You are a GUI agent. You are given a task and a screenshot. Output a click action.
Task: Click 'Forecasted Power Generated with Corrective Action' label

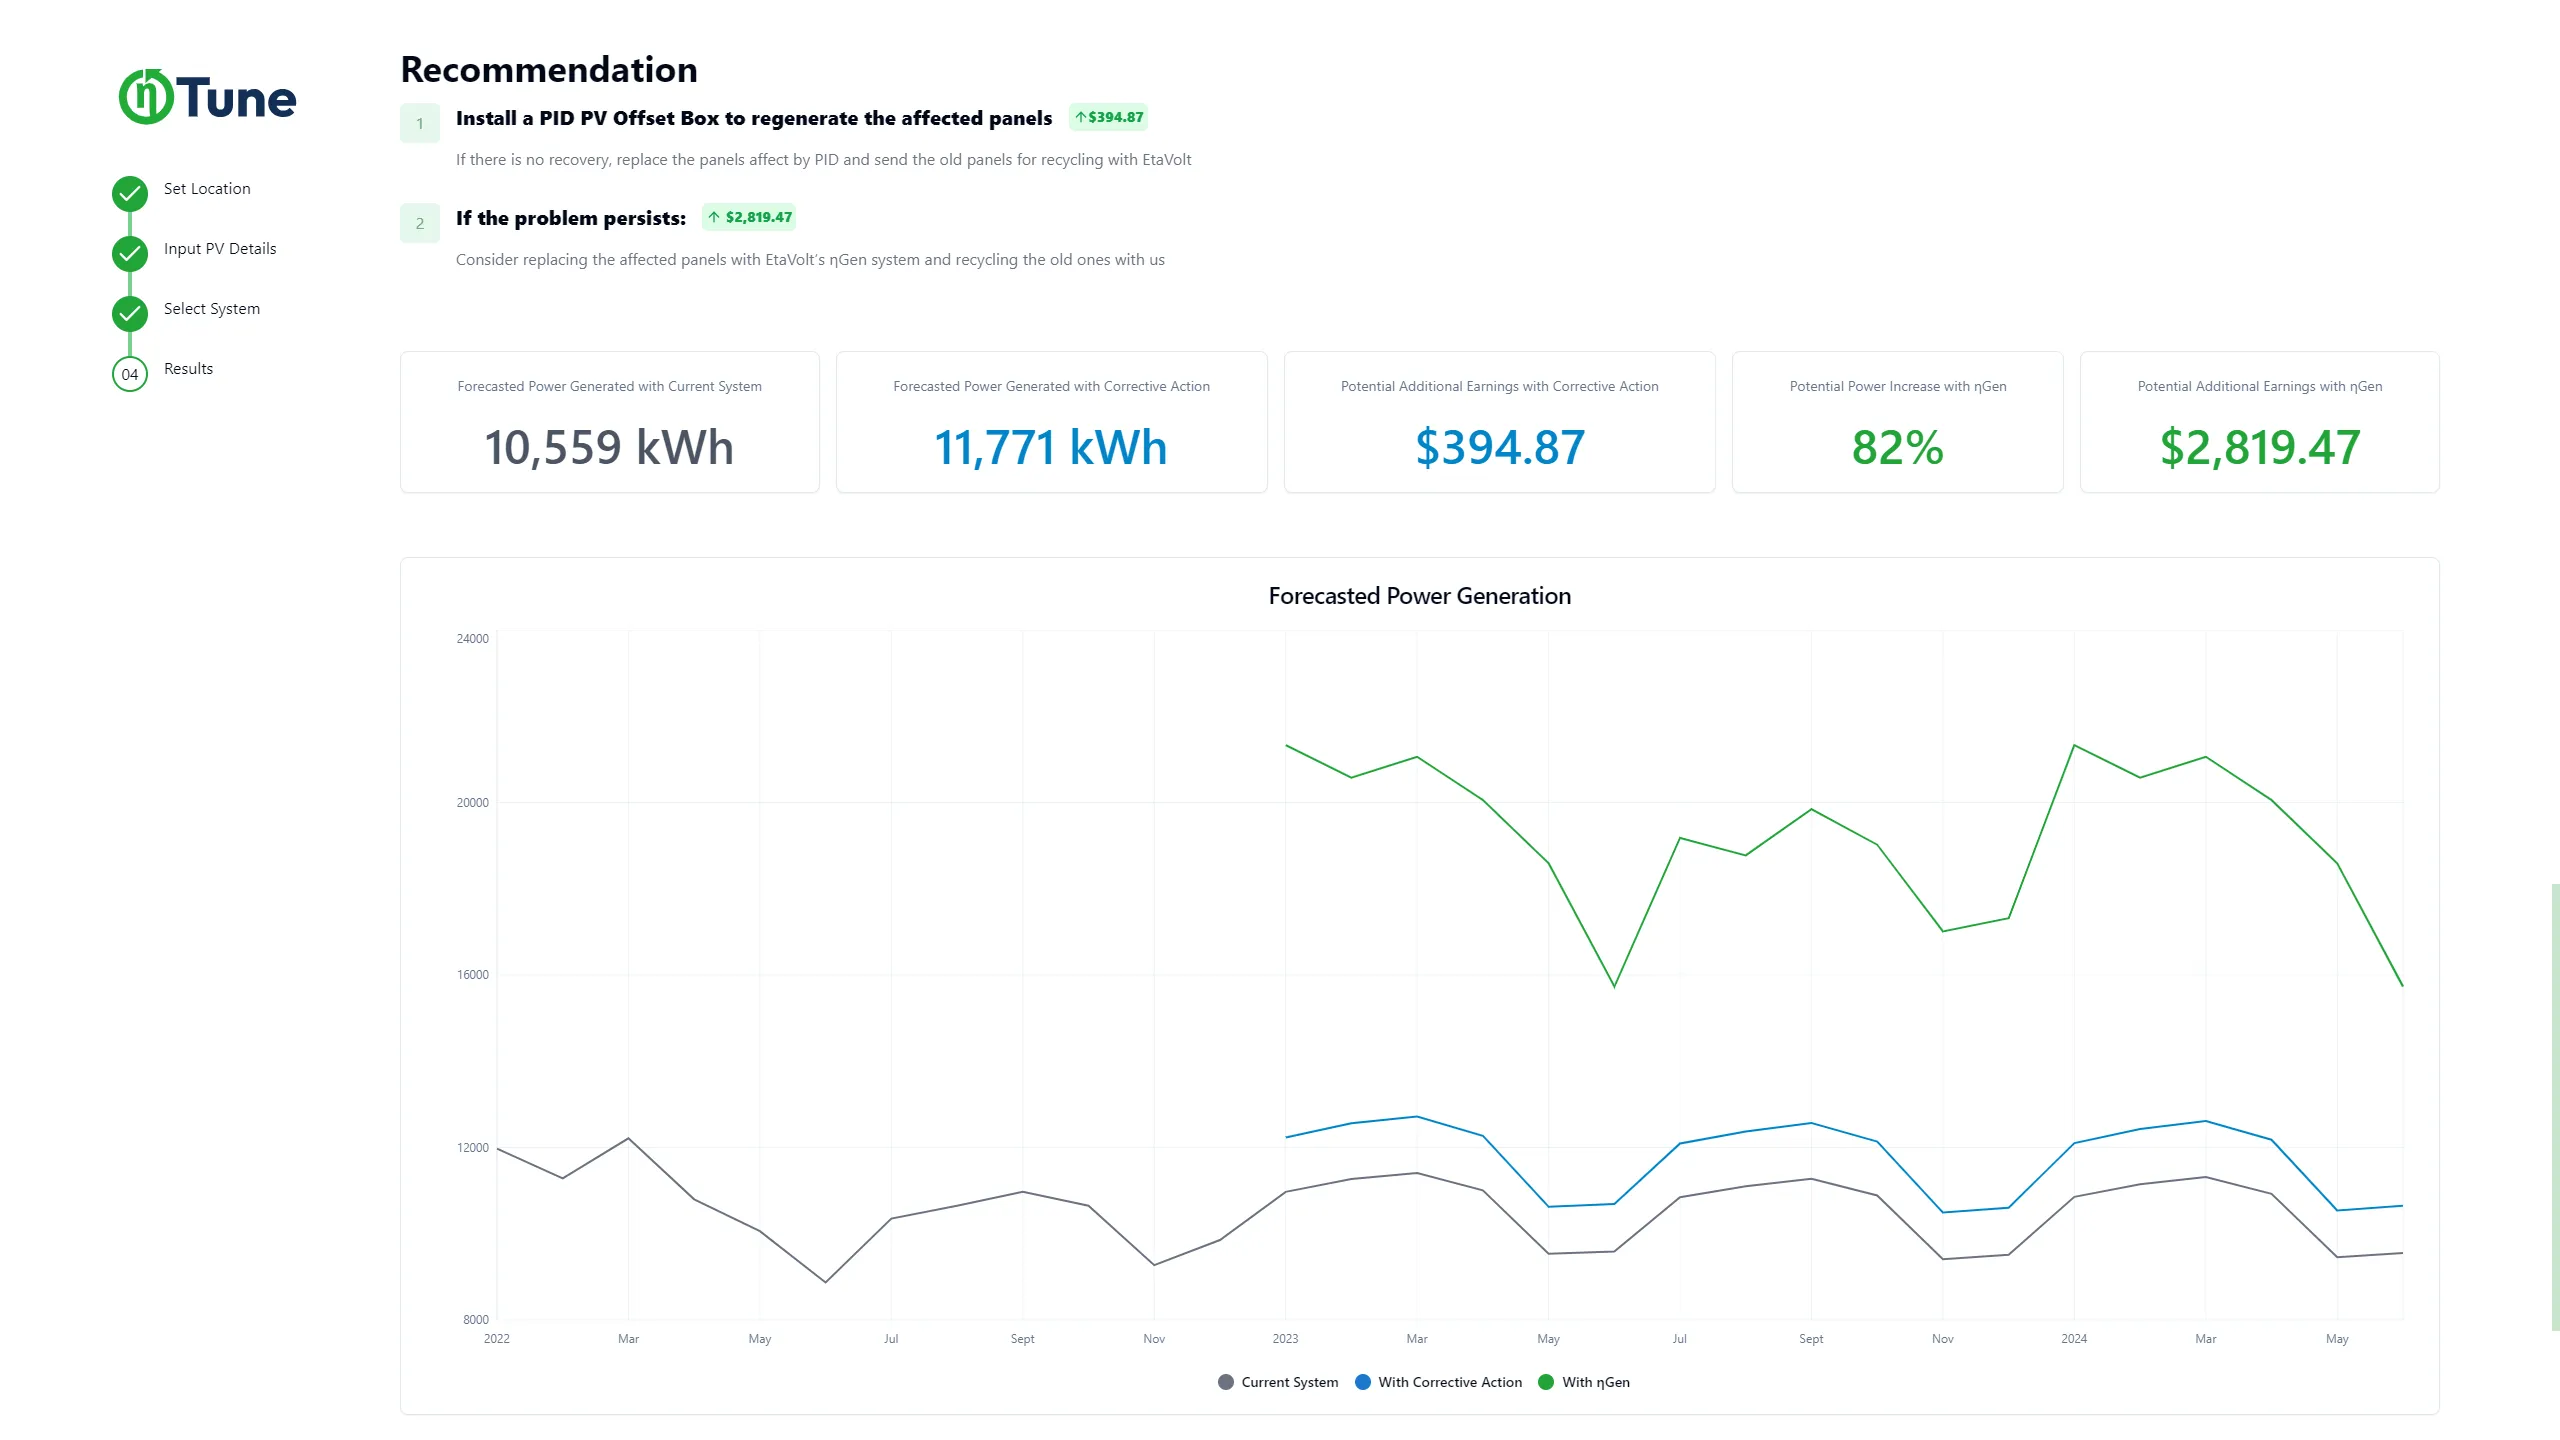[x=1052, y=387]
